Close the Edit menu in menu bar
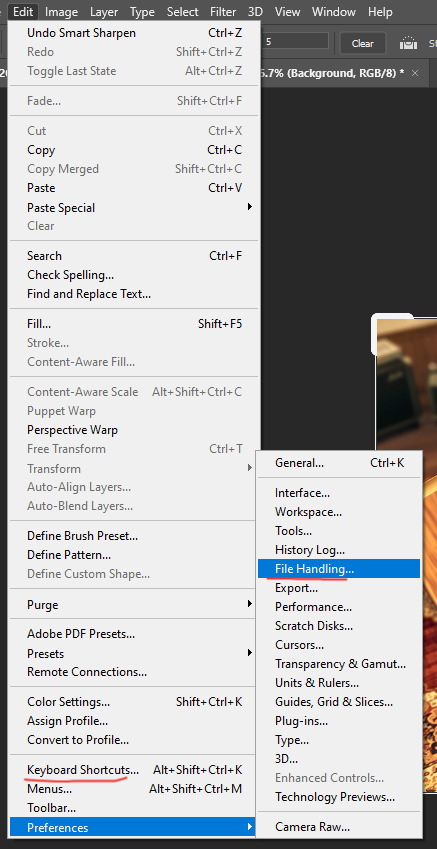This screenshot has width=437, height=849. point(23,11)
